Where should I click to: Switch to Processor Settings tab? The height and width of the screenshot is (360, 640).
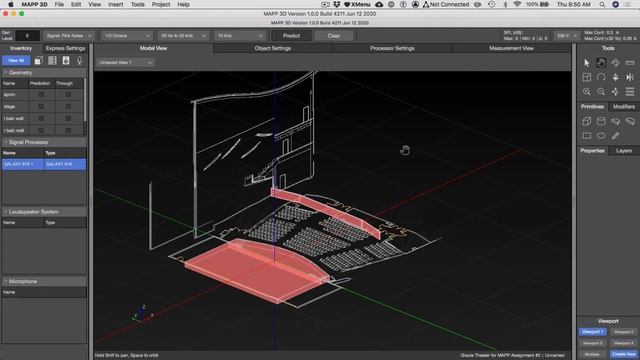point(392,48)
